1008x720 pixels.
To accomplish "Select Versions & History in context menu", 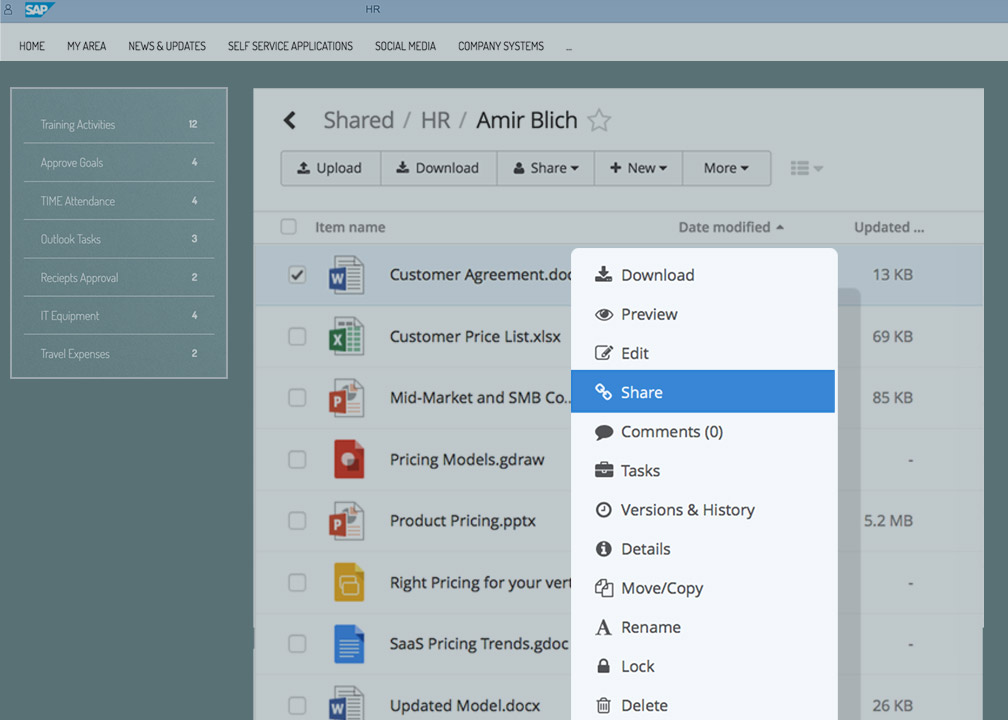I will [687, 510].
